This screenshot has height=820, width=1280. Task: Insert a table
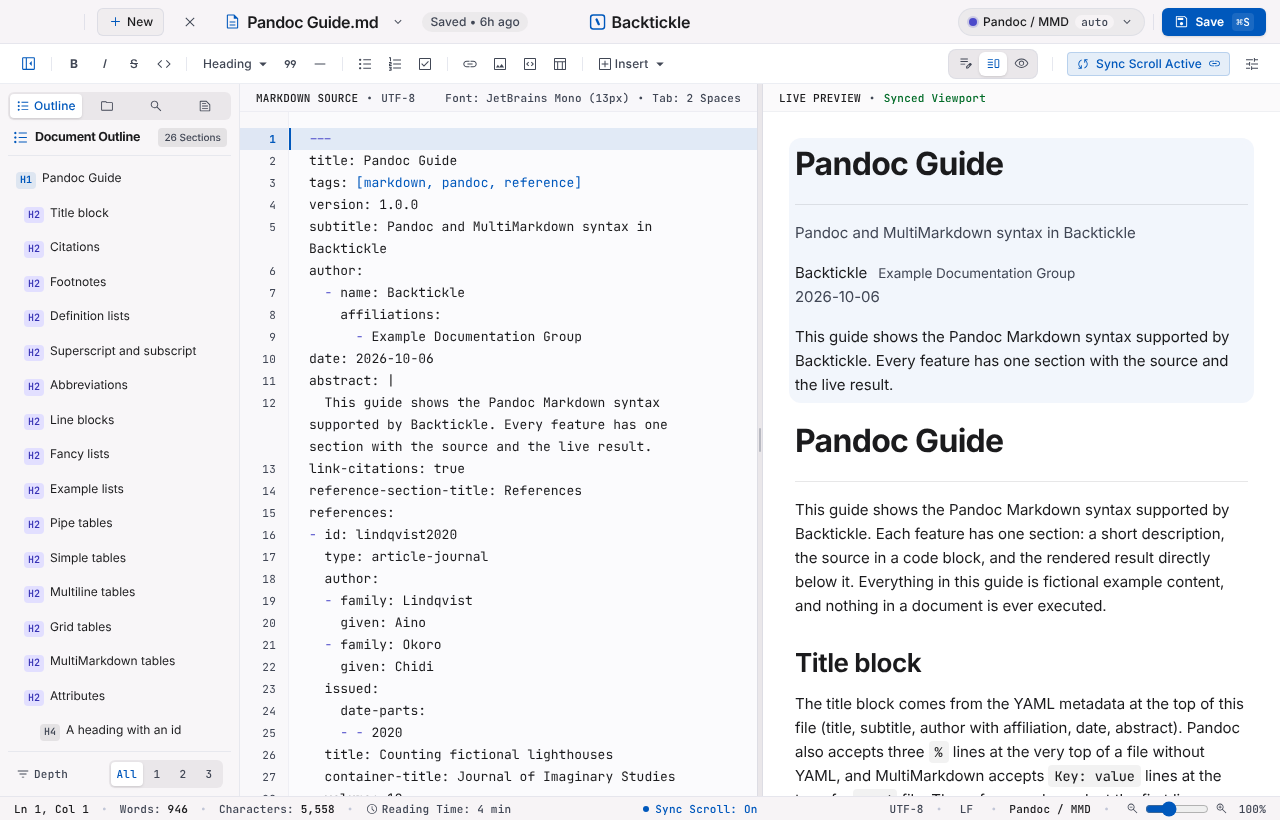pyautogui.click(x=560, y=64)
